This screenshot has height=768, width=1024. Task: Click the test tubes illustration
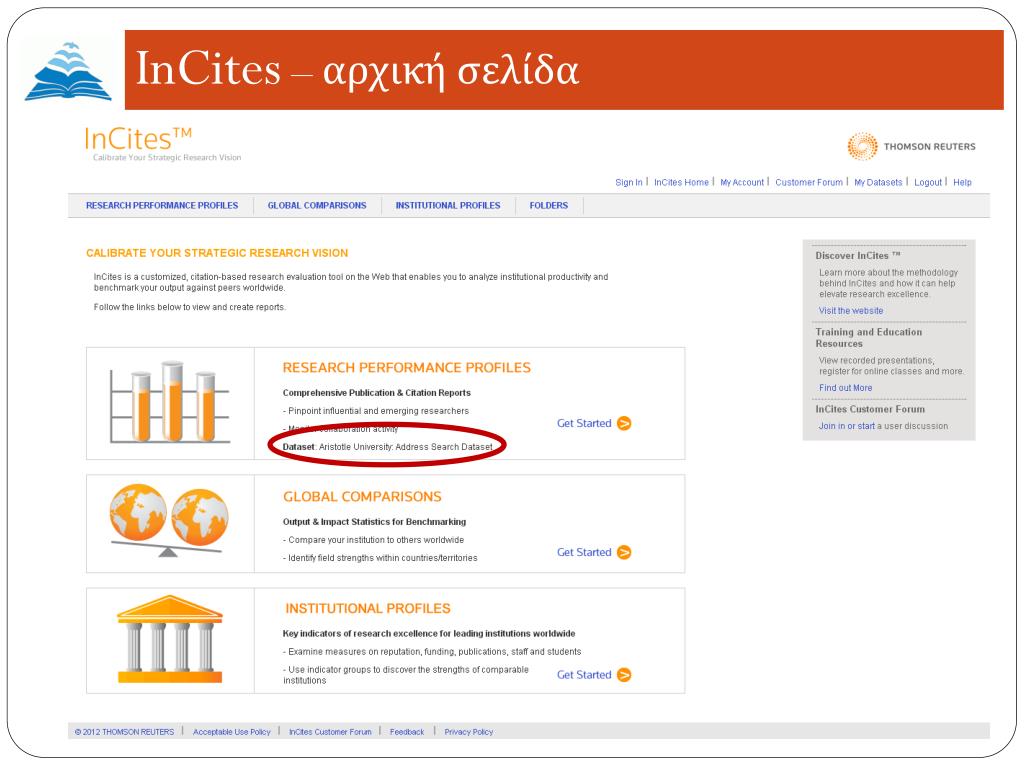[x=170, y=402]
